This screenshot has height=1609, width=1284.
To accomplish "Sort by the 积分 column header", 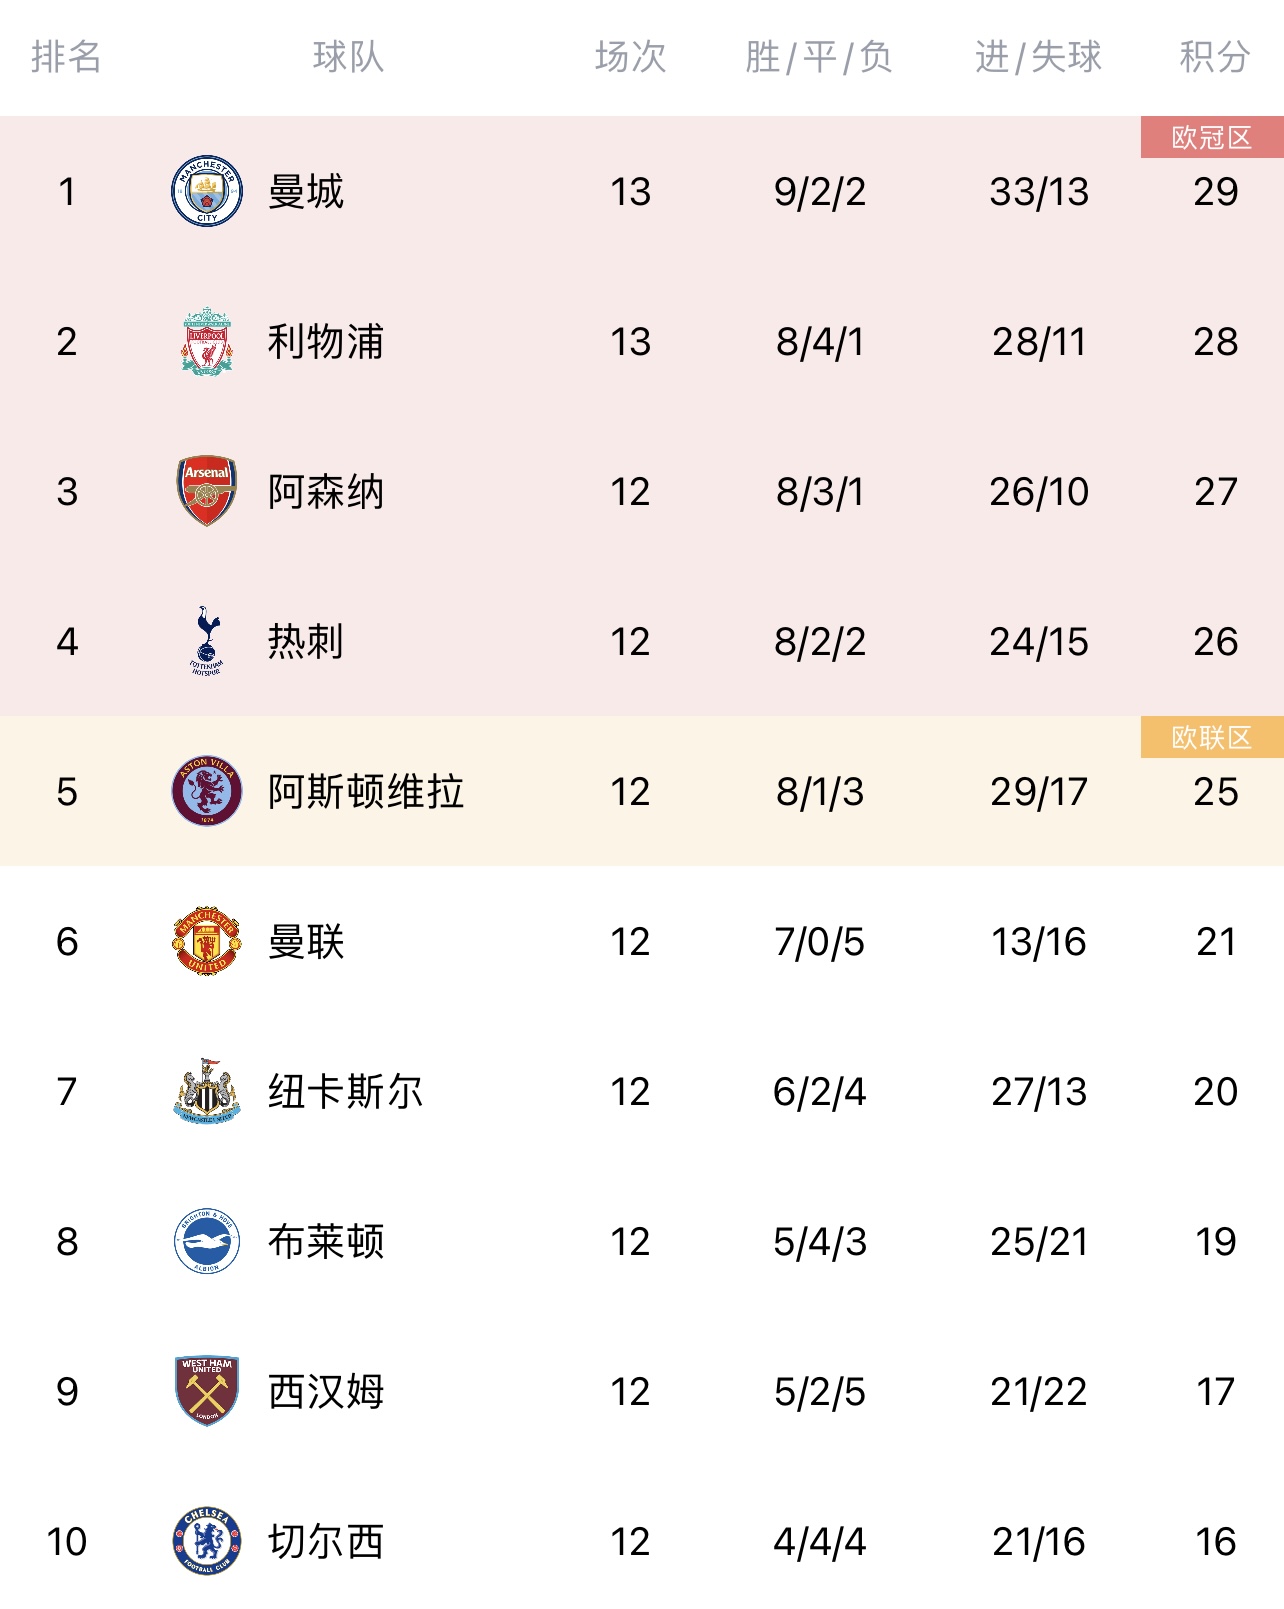I will click(x=1215, y=57).
